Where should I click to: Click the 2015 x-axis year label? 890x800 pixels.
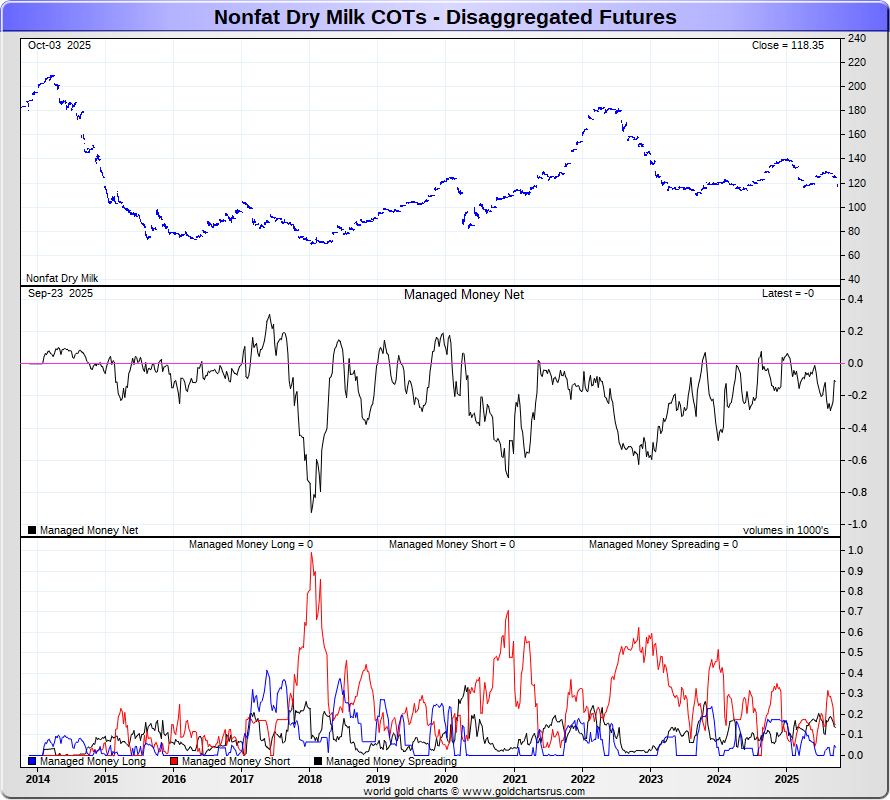coord(106,780)
